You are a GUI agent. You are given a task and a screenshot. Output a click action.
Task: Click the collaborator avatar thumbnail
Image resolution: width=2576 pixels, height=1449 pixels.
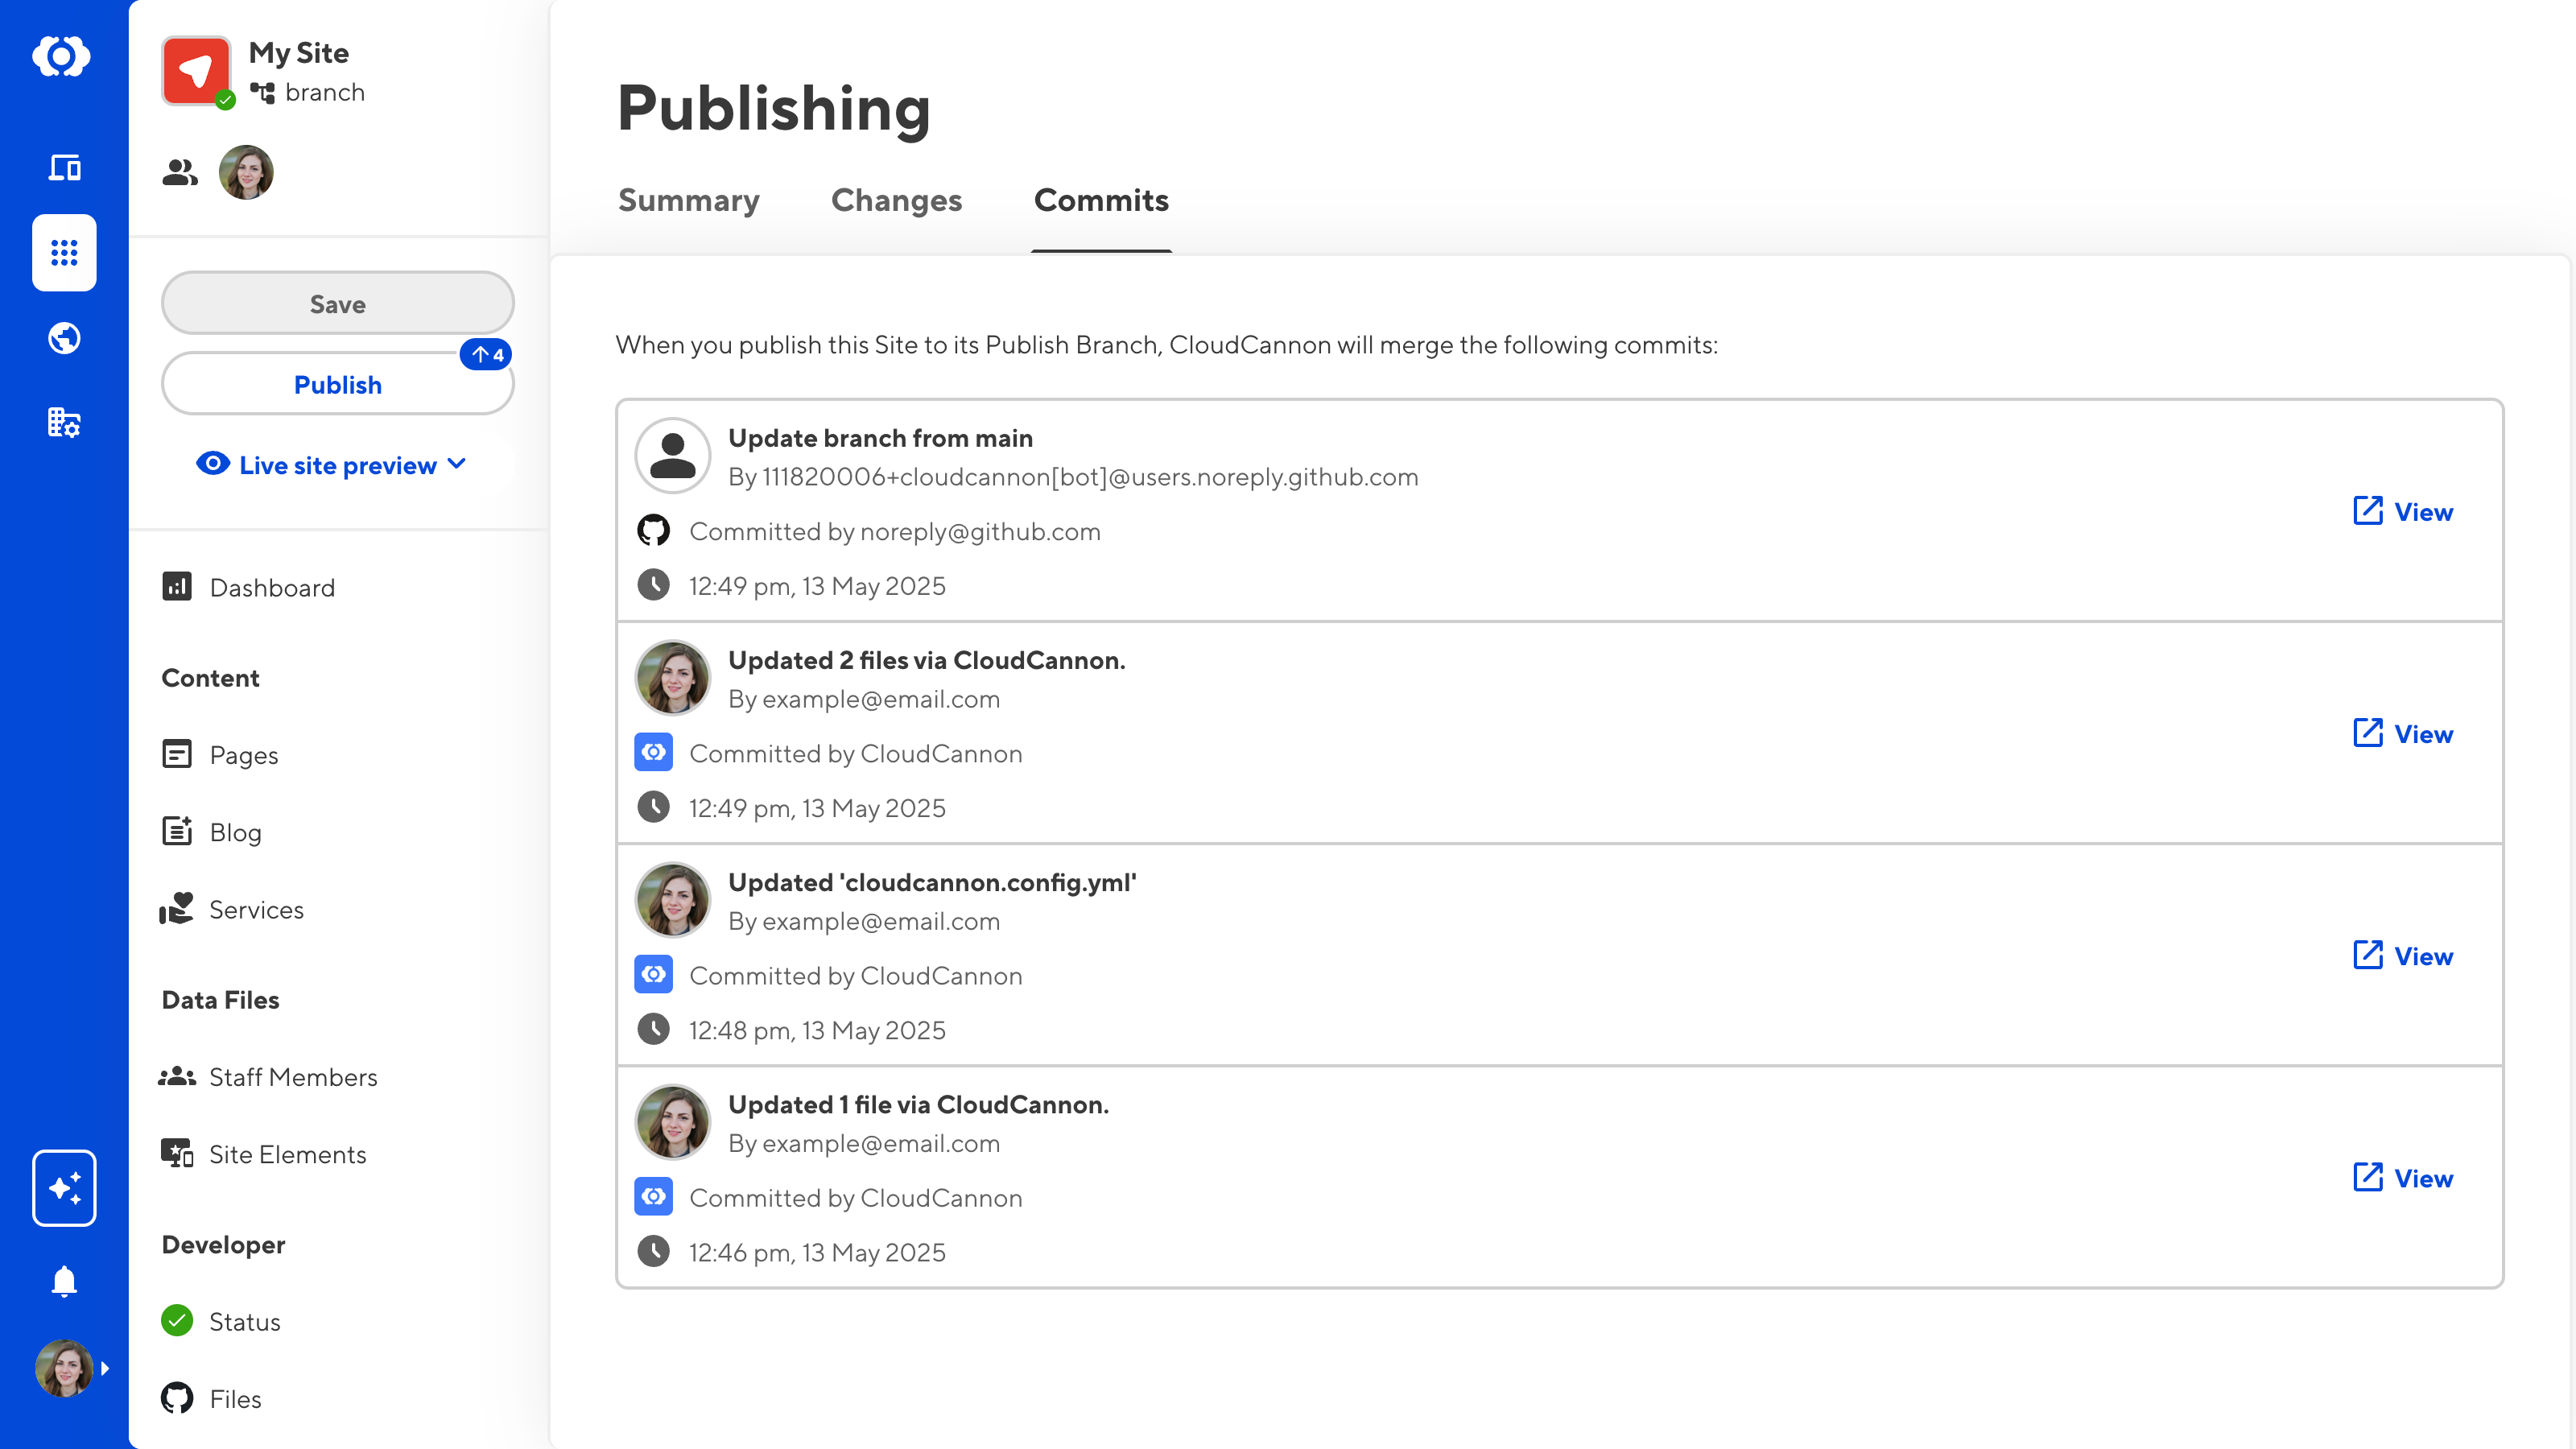[246, 173]
